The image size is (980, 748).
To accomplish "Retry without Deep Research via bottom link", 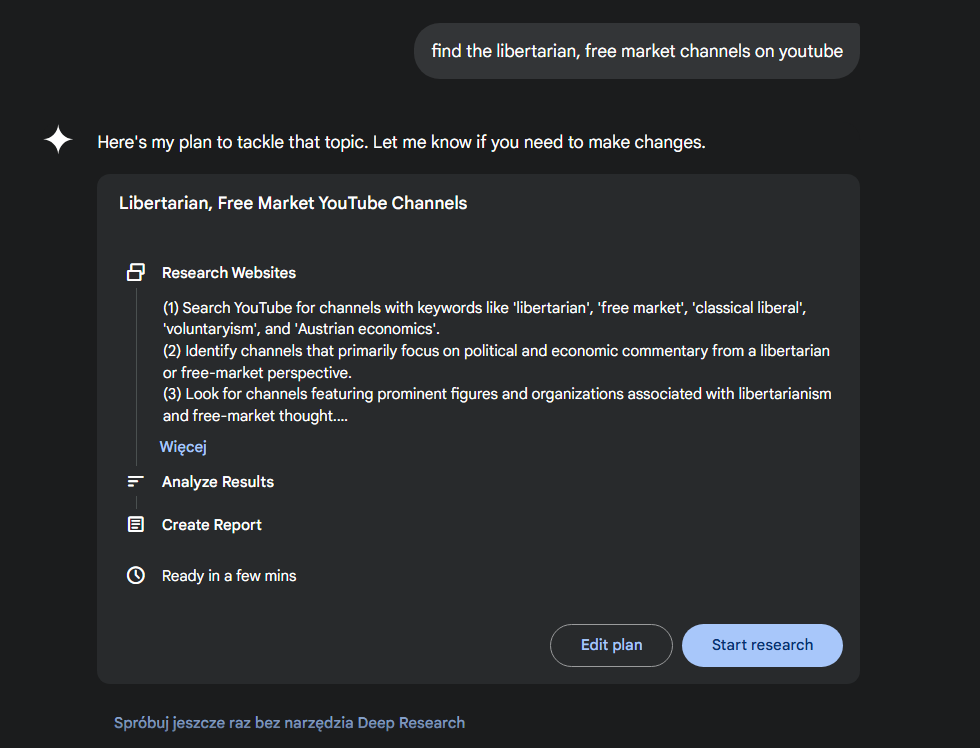I will [289, 723].
